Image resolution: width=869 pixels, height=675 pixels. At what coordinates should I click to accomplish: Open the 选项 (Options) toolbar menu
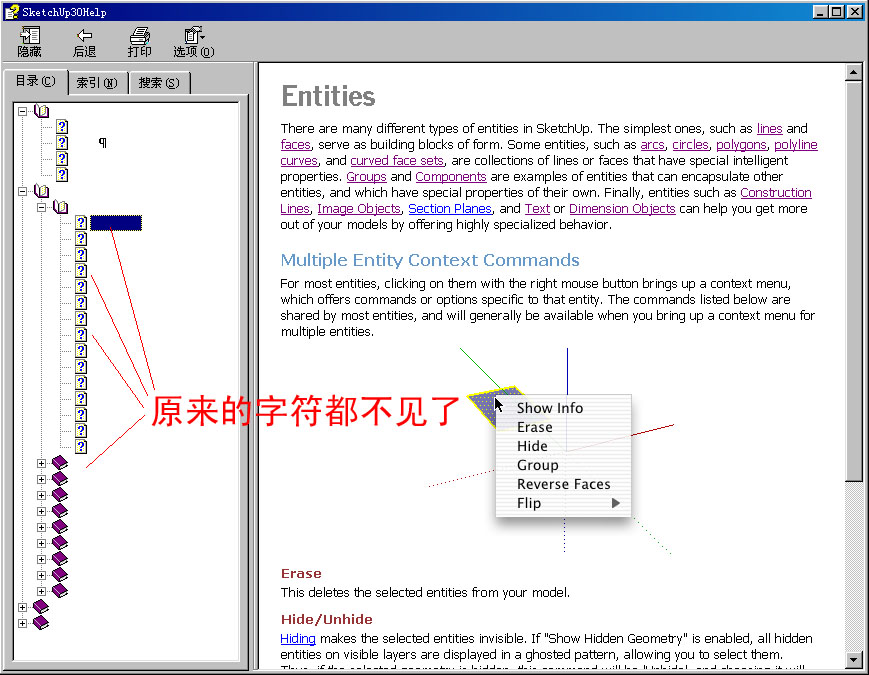[193, 43]
